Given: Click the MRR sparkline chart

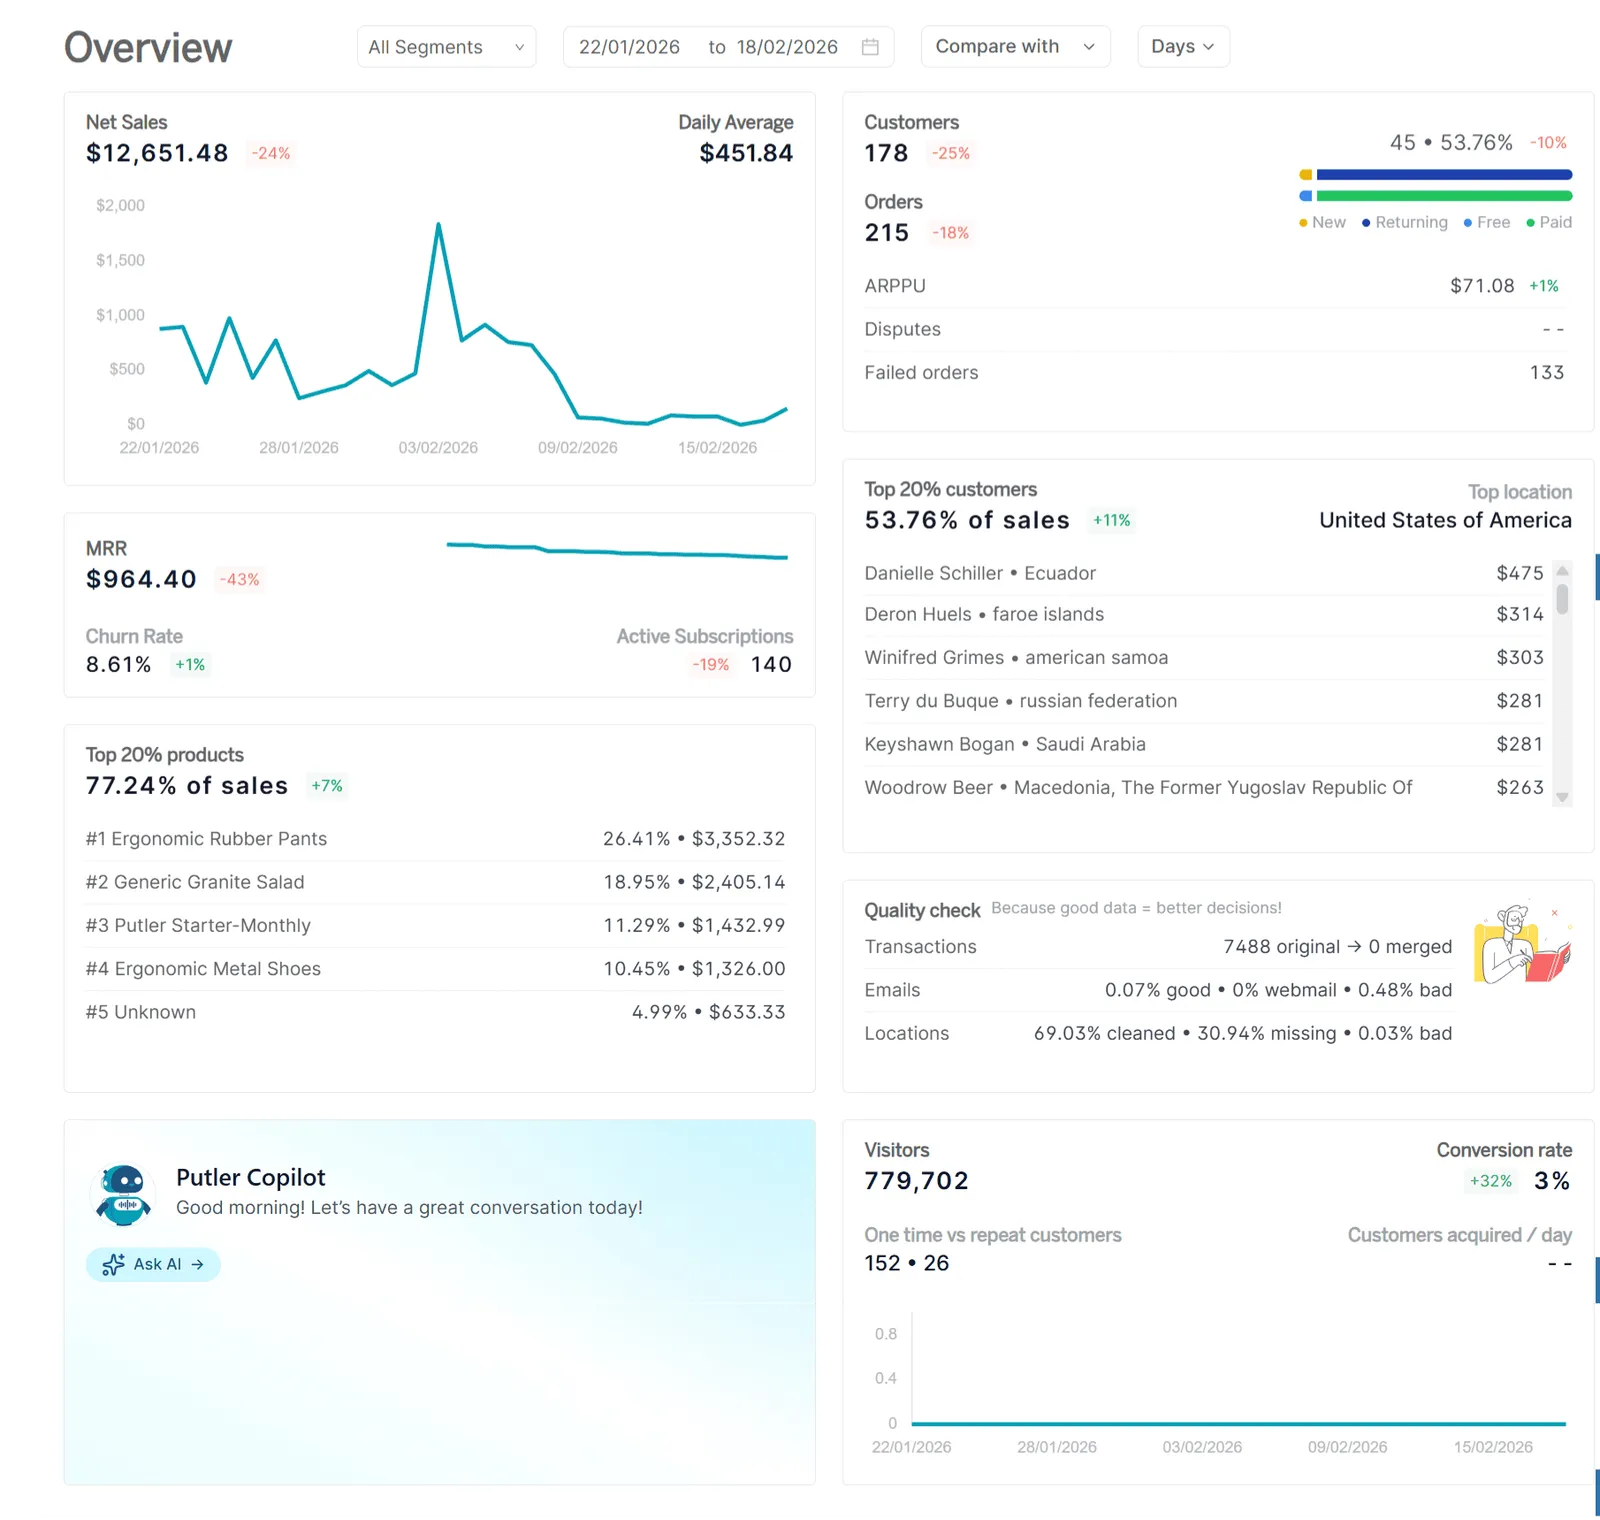Looking at the screenshot, I should (x=617, y=551).
